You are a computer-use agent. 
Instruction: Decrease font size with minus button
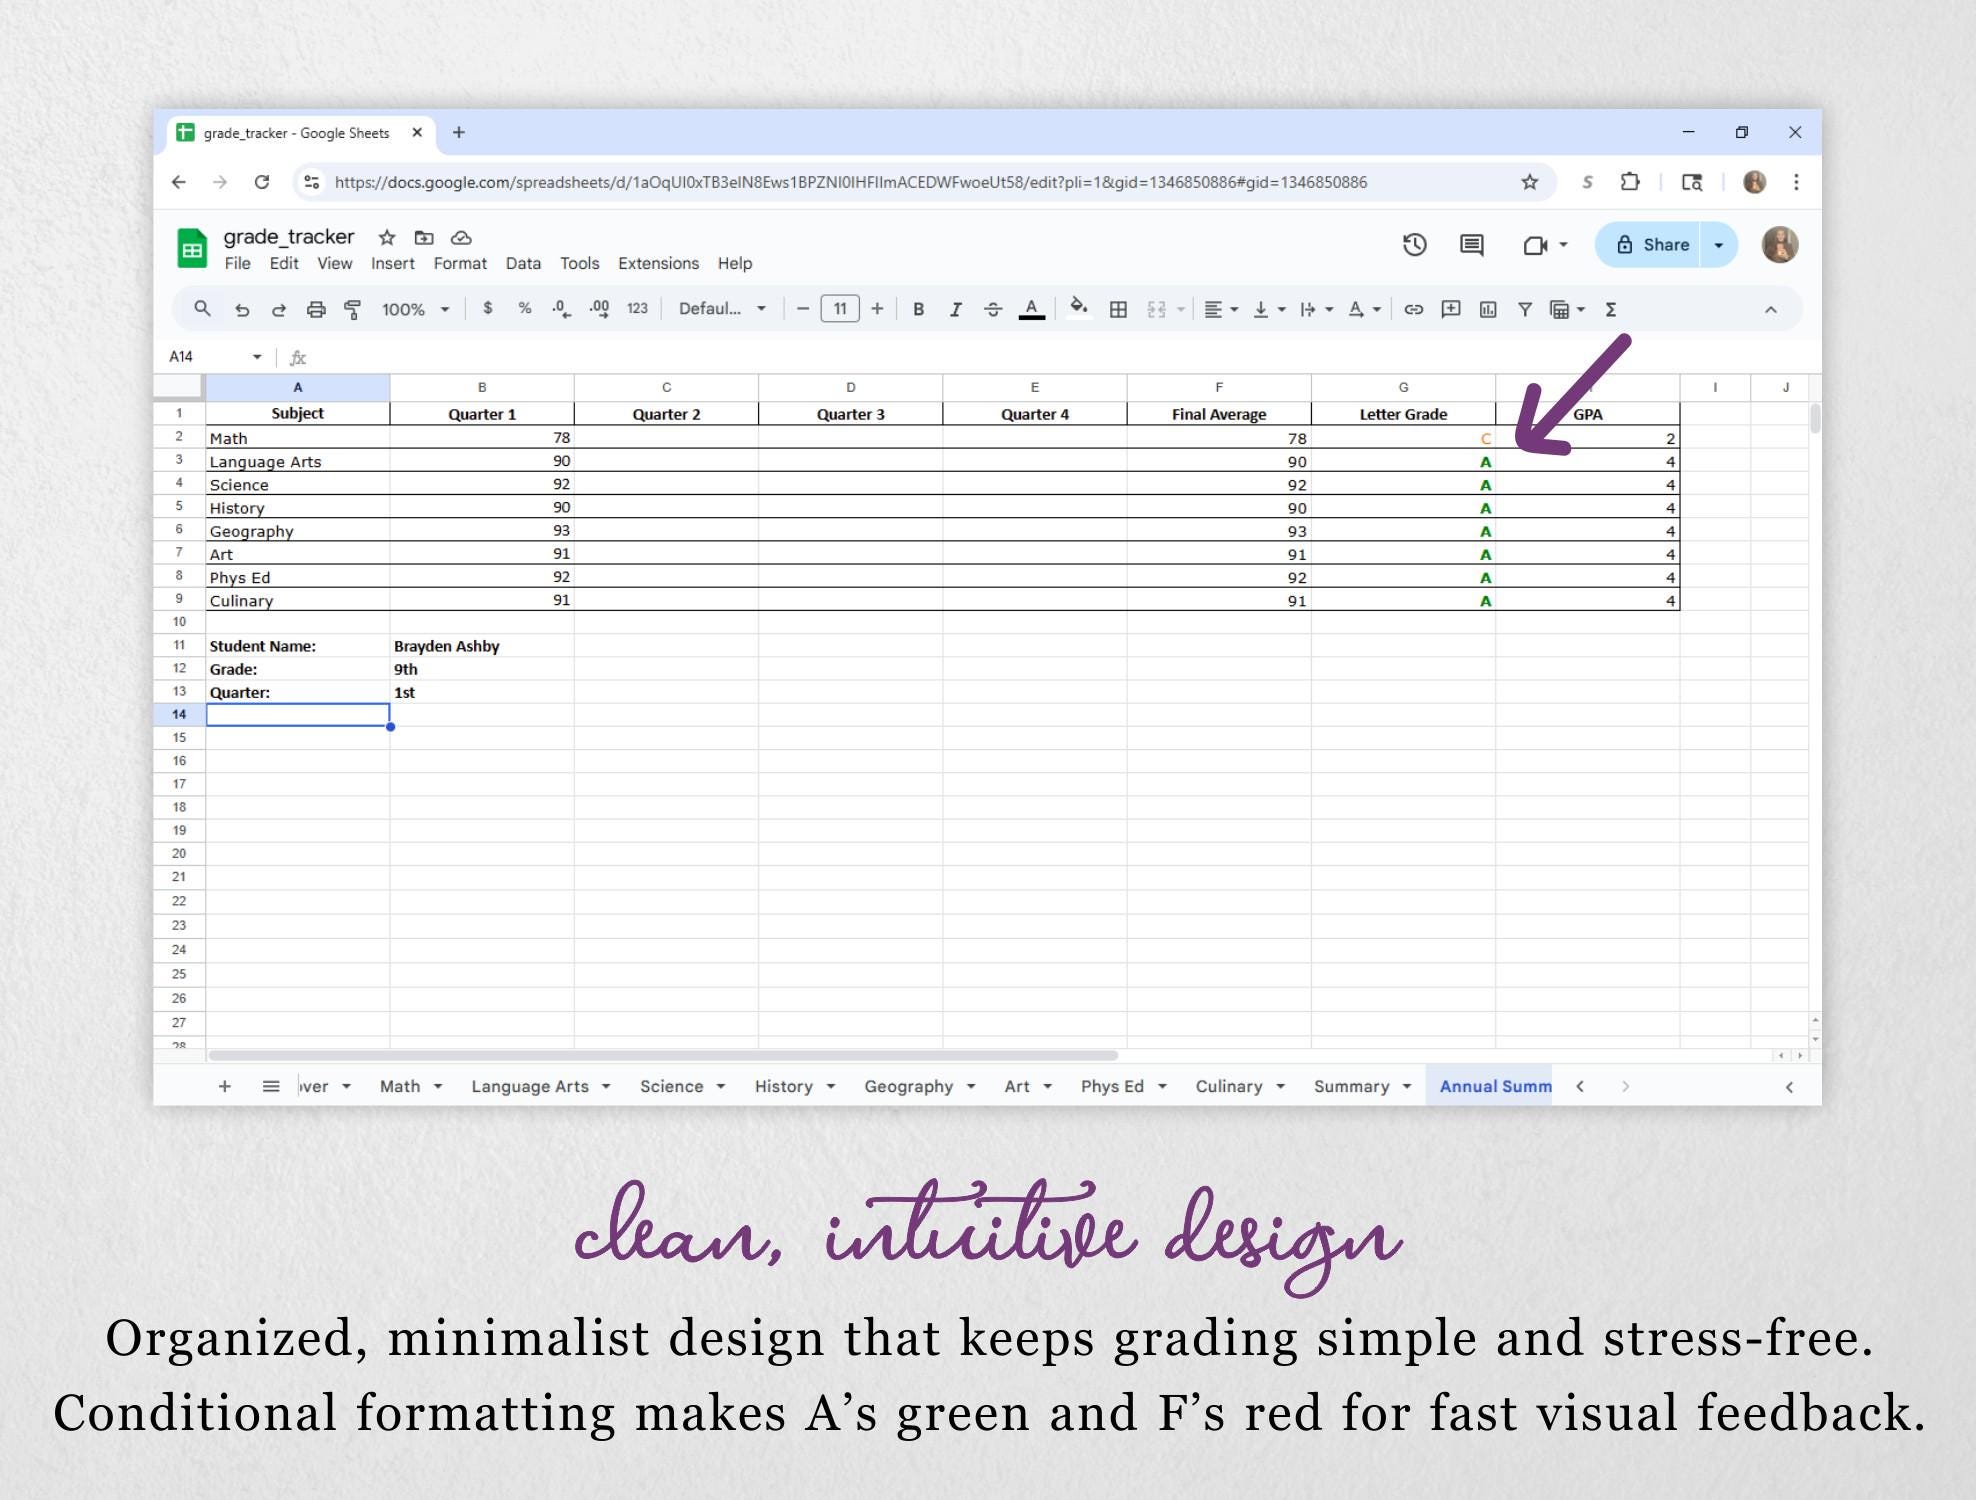tap(802, 309)
